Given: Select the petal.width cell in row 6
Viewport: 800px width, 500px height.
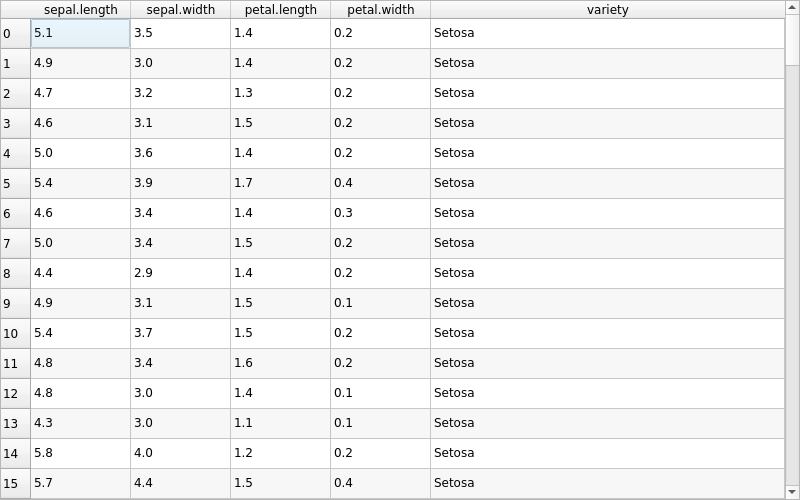Looking at the screenshot, I should (380, 213).
